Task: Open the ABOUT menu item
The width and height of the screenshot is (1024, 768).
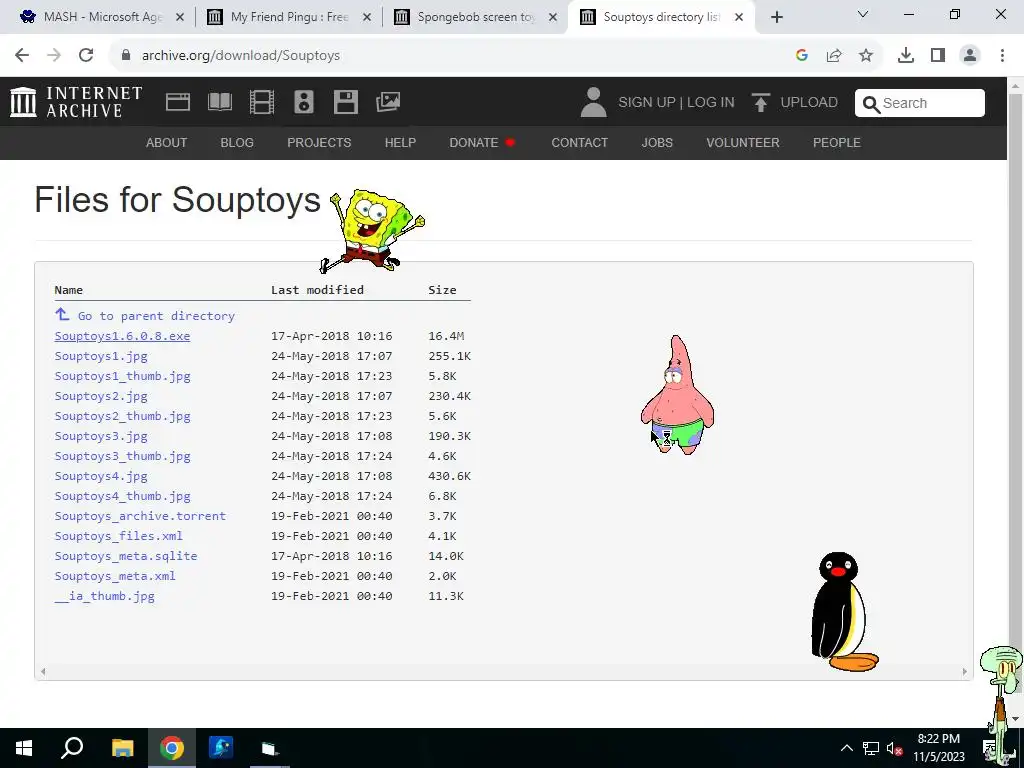Action: (167, 142)
